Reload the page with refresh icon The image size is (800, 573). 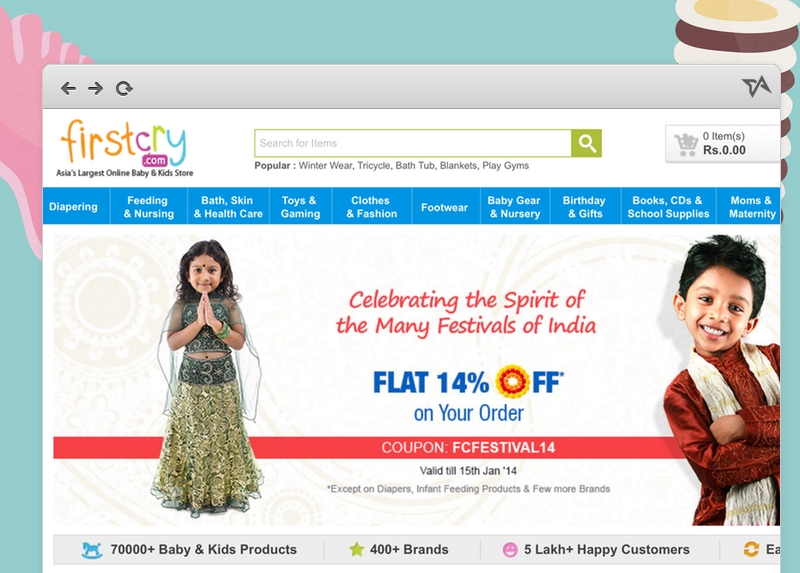124,89
